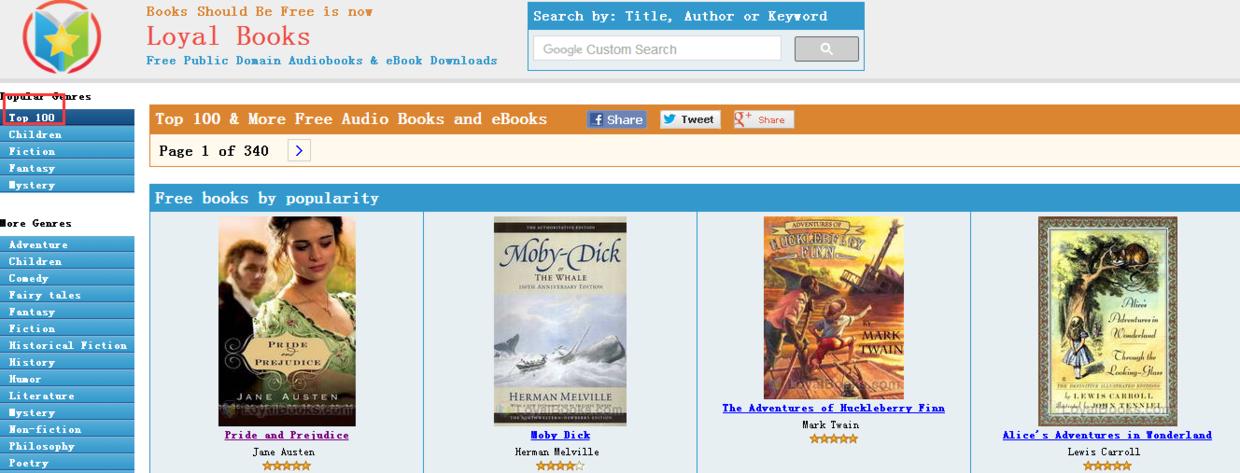Browse the Fairy tales genre
Image resolution: width=1240 pixels, height=473 pixels.
67,295
